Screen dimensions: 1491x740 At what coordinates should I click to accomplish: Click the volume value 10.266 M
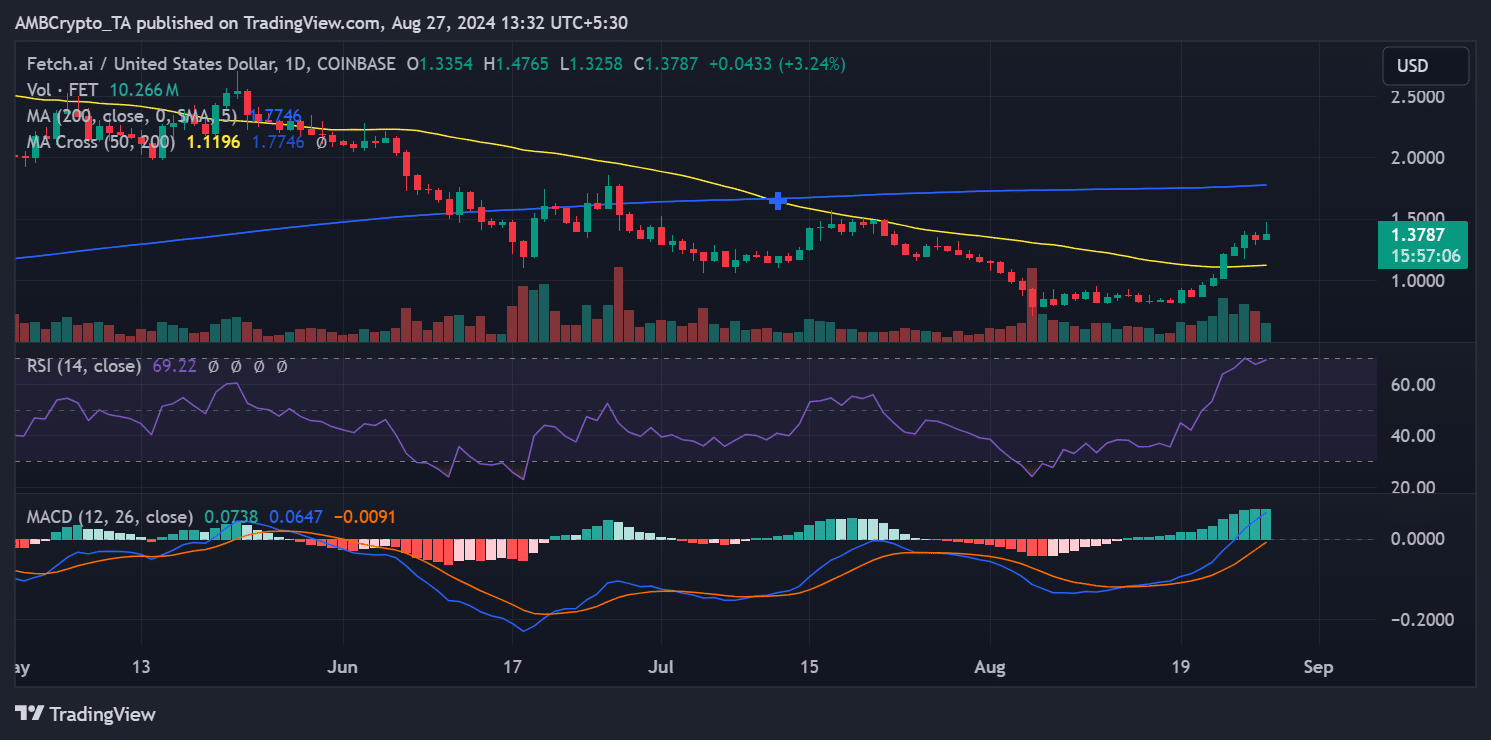tap(143, 90)
